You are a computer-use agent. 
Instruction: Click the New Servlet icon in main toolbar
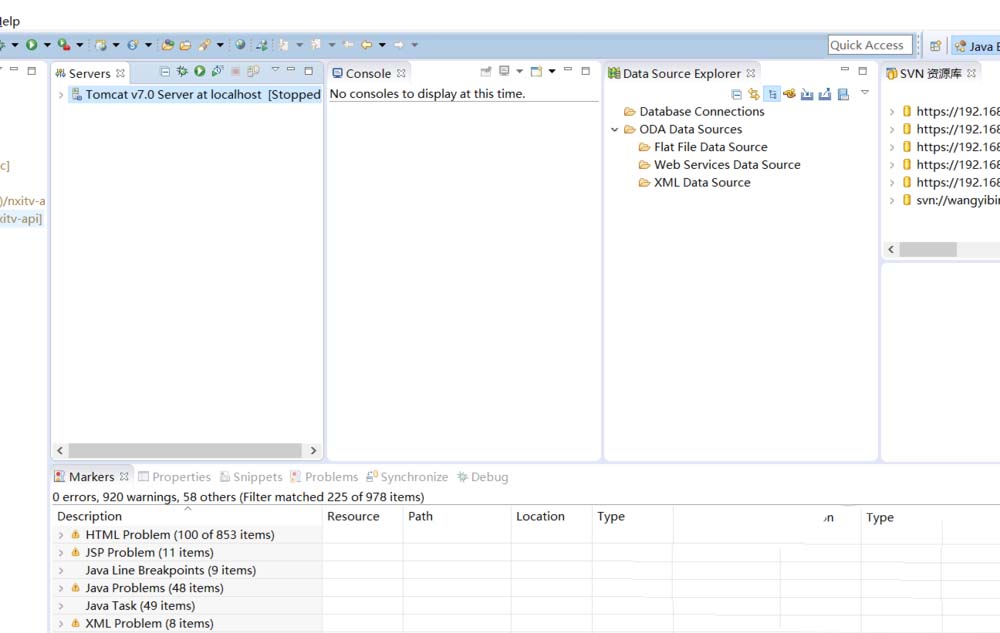point(133,45)
